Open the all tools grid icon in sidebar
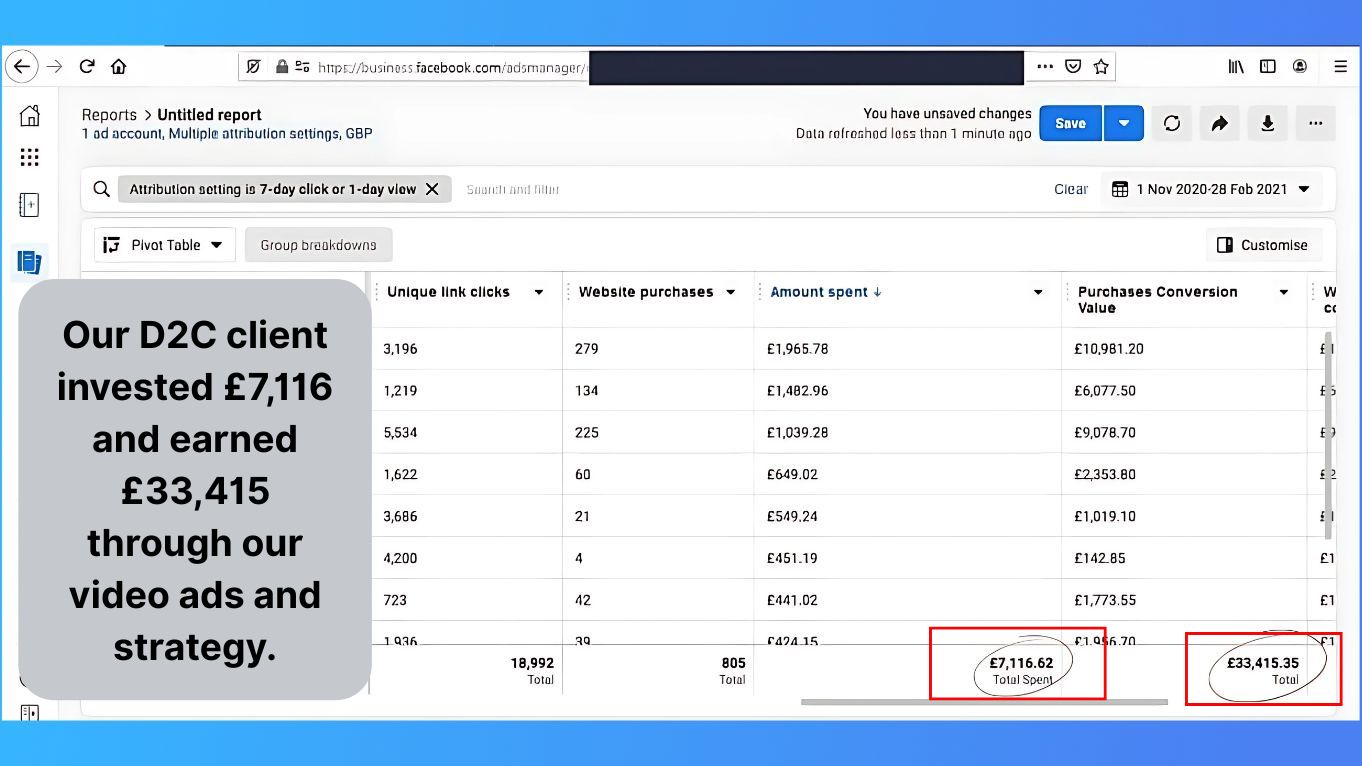 (x=30, y=158)
